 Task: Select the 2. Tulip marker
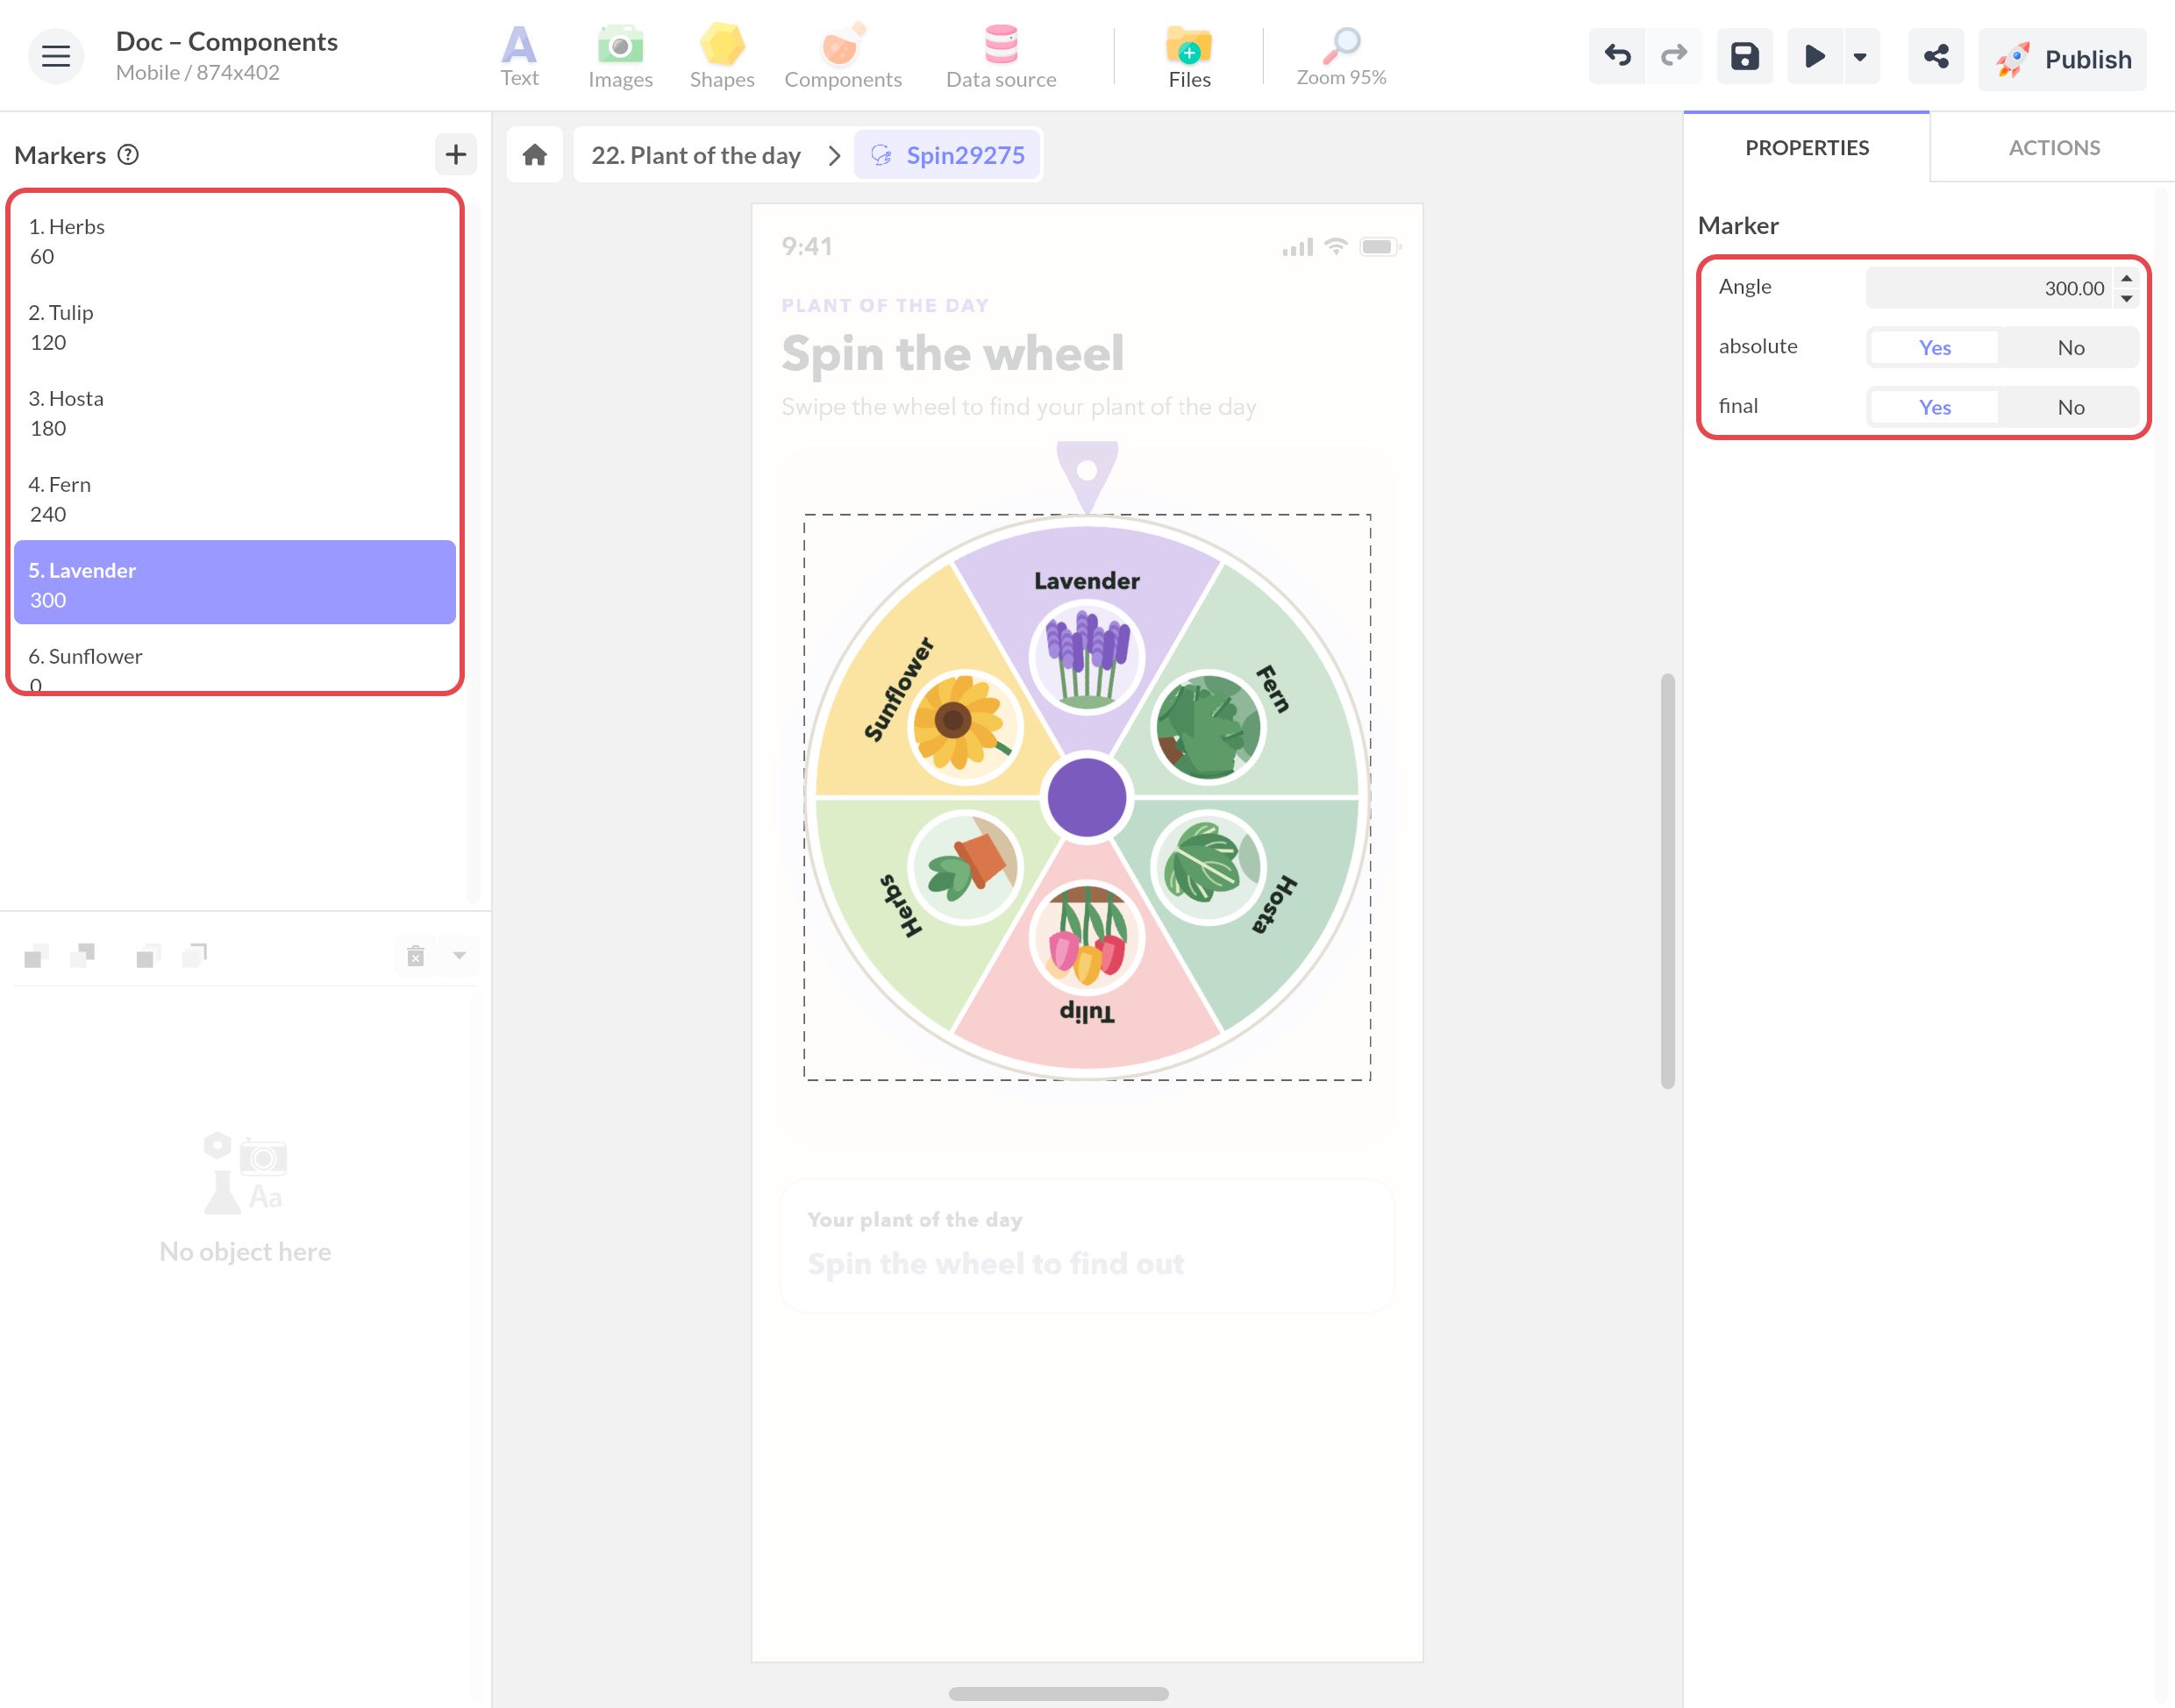click(x=235, y=326)
